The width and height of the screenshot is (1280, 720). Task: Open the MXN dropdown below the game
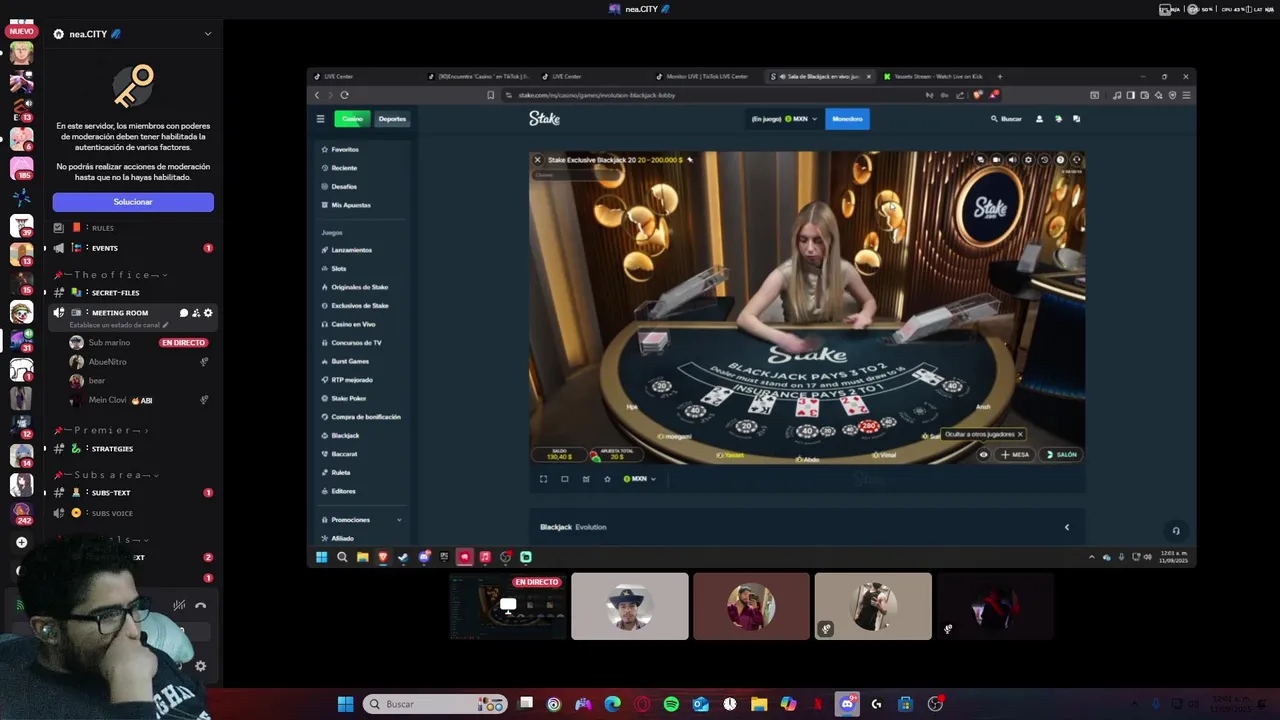(x=639, y=479)
